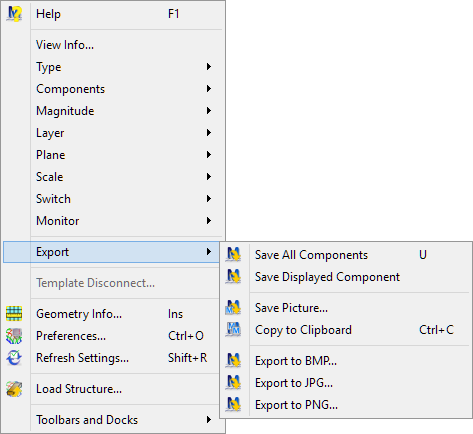Click the Ins shortcut label
This screenshot has height=434, width=473.
(175, 314)
